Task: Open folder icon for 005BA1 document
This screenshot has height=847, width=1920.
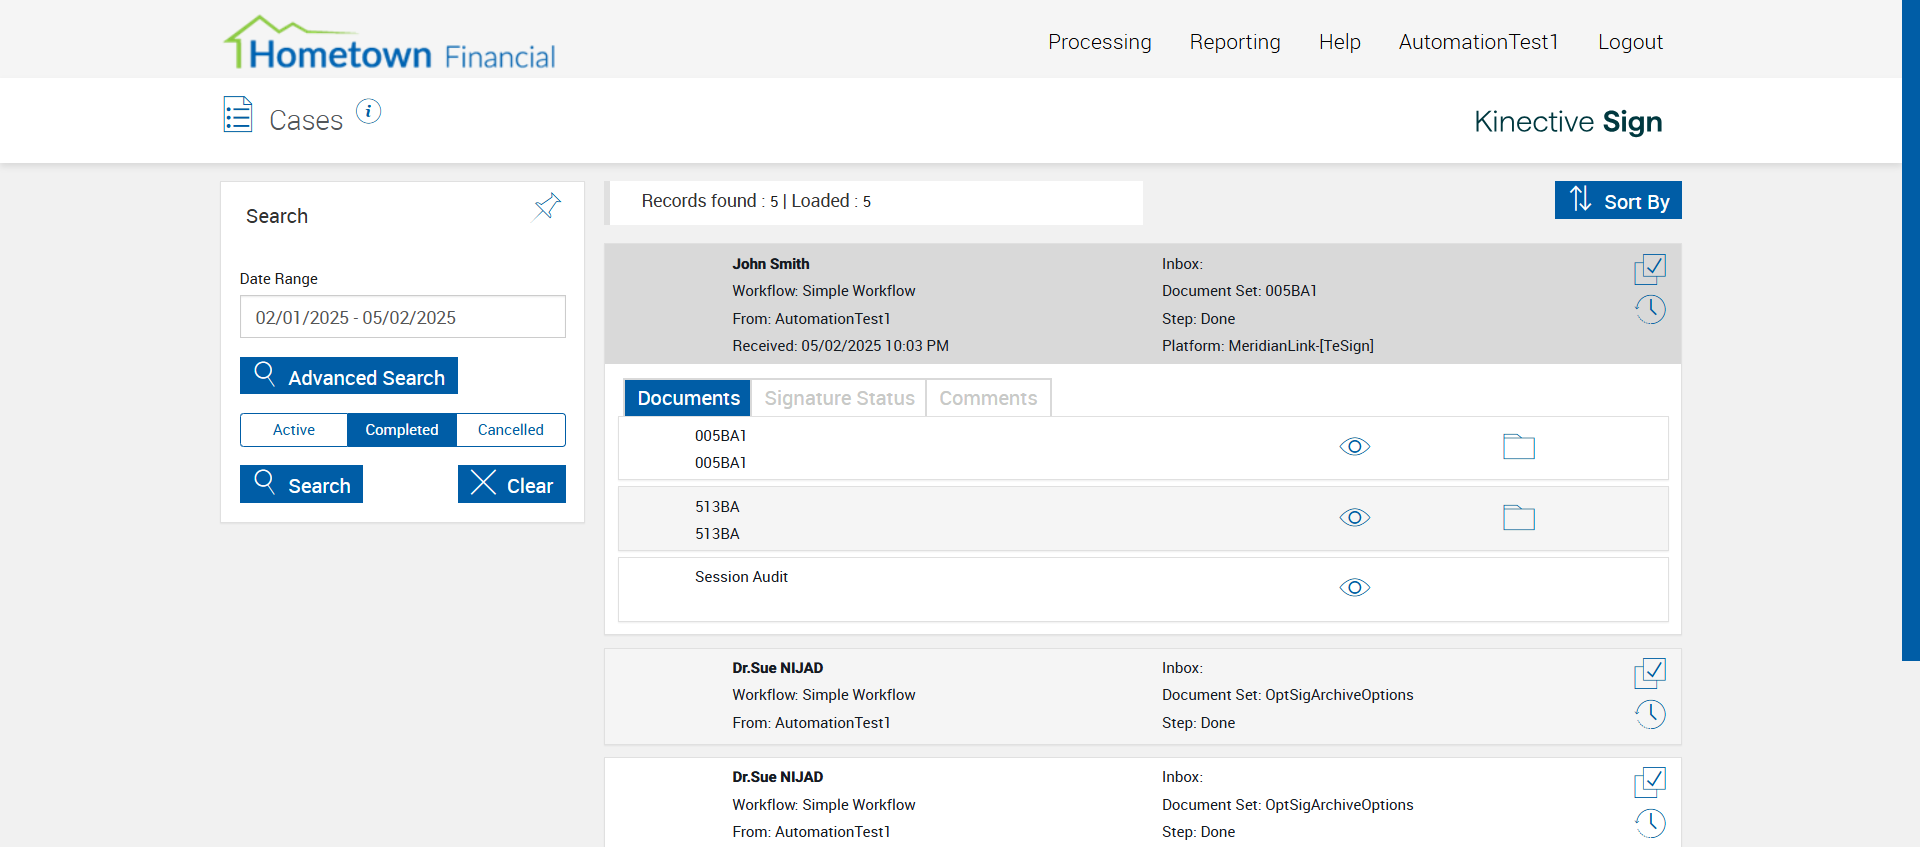Action: (x=1518, y=447)
